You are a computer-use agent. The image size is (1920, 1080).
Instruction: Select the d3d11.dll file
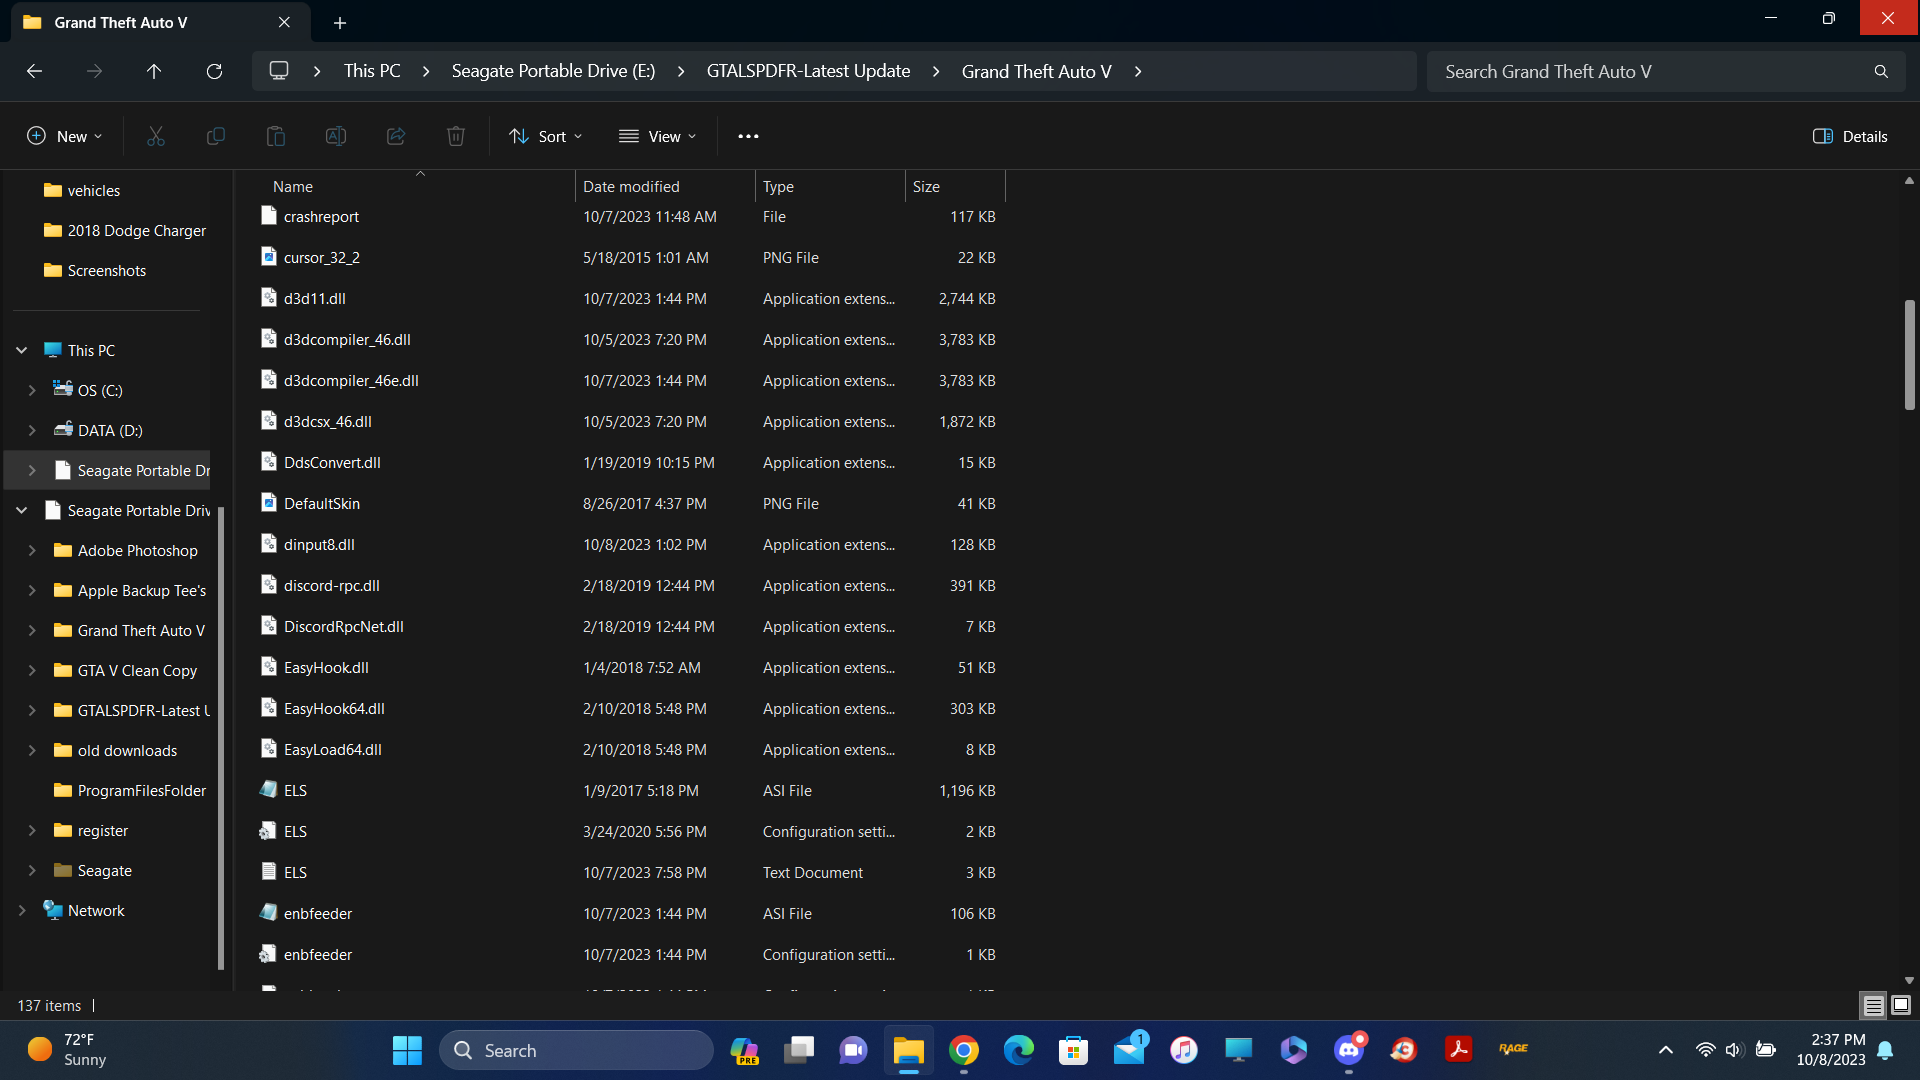coord(315,298)
